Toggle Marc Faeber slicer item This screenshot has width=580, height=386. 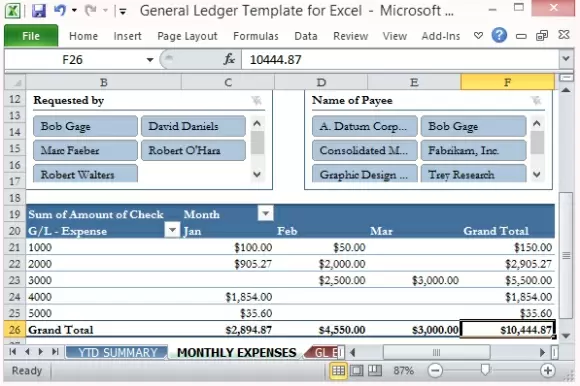click(85, 150)
